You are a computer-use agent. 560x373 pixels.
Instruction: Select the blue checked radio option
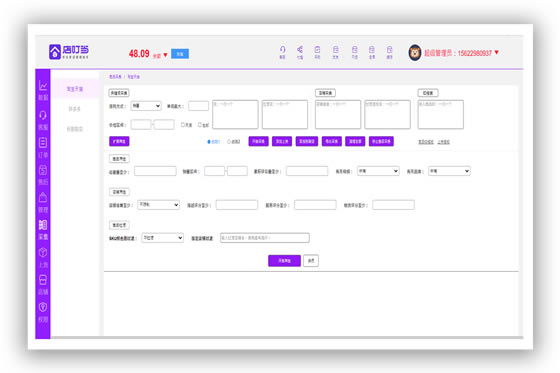(209, 142)
